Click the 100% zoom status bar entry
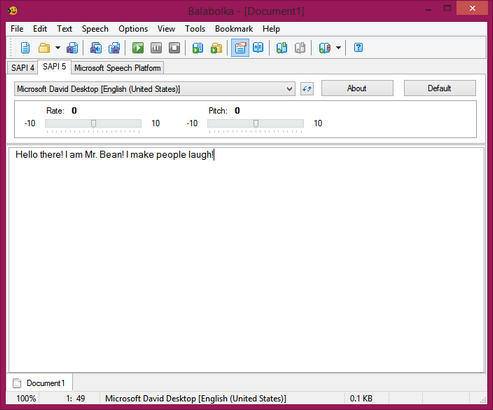493x410 pixels. pos(26,399)
